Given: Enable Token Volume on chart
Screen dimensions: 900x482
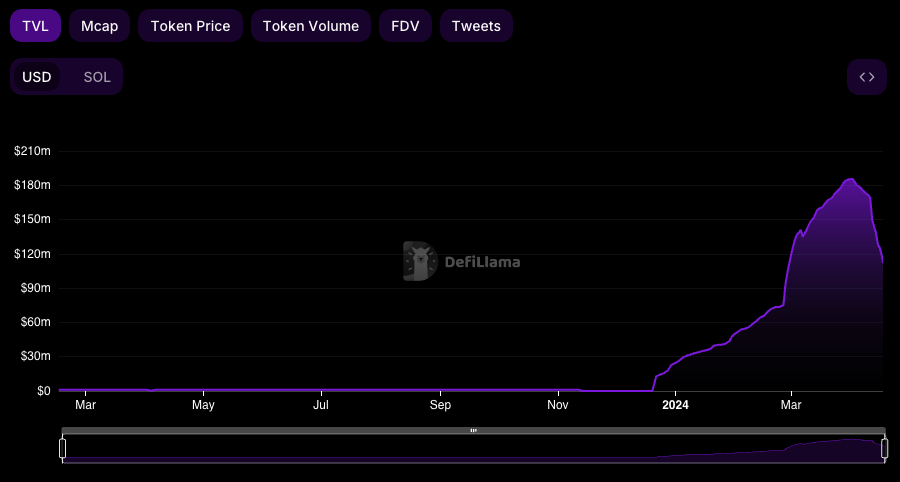Looking at the screenshot, I should (311, 26).
